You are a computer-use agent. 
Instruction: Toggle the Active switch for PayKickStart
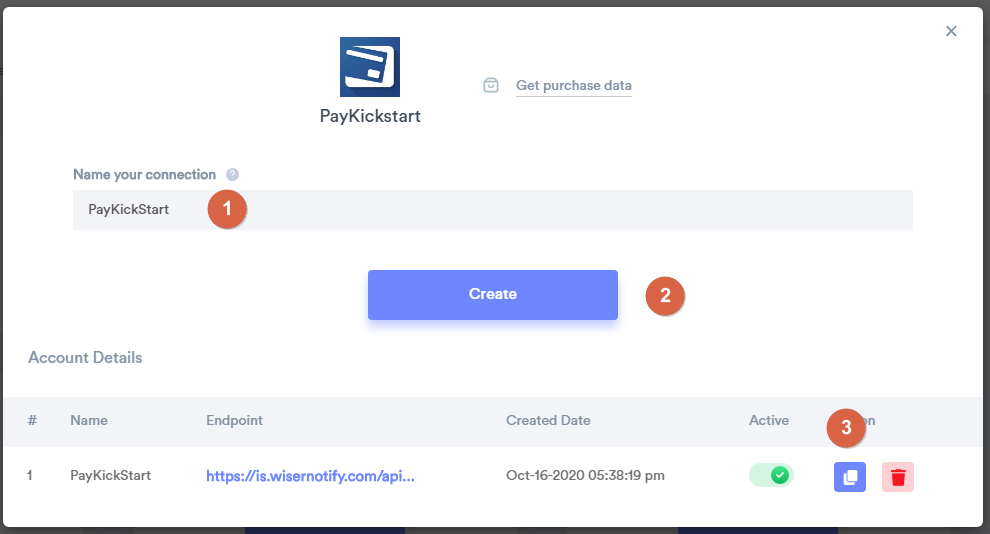click(771, 475)
